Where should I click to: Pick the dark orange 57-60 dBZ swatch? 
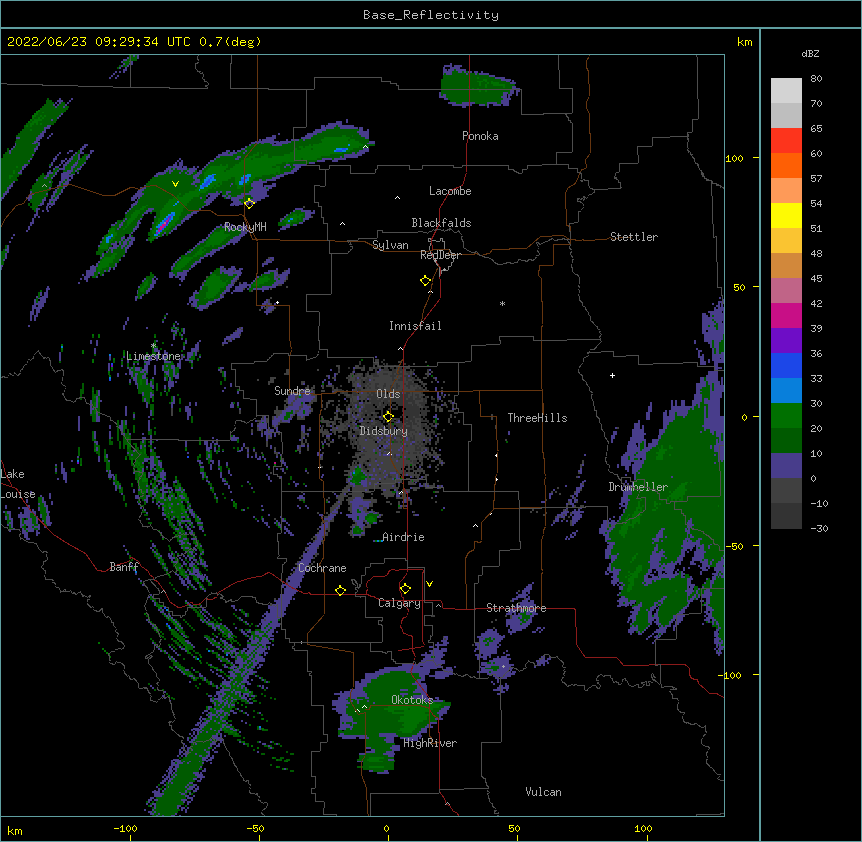point(786,165)
